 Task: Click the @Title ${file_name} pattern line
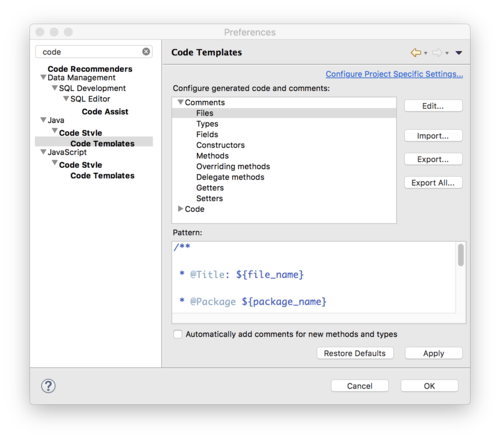242,275
